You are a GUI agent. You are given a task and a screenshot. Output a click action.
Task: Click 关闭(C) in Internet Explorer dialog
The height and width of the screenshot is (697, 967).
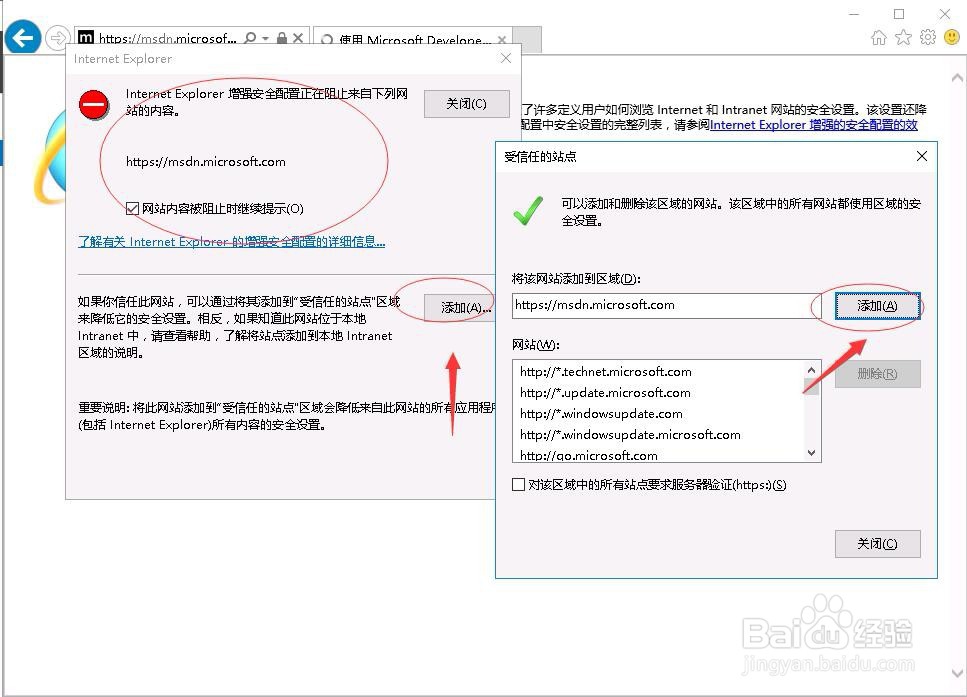[466, 104]
